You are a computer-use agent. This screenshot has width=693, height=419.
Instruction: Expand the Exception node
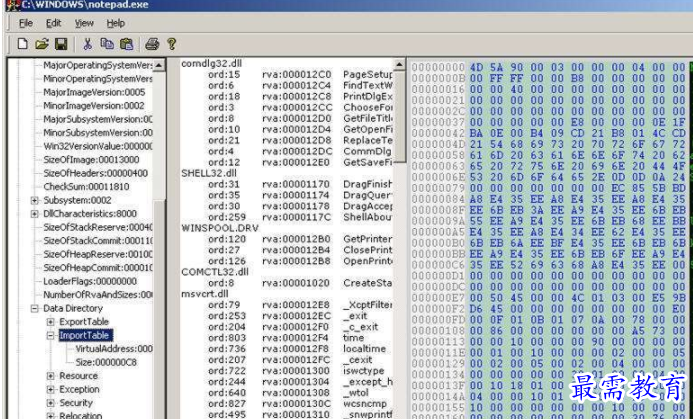tap(51, 389)
